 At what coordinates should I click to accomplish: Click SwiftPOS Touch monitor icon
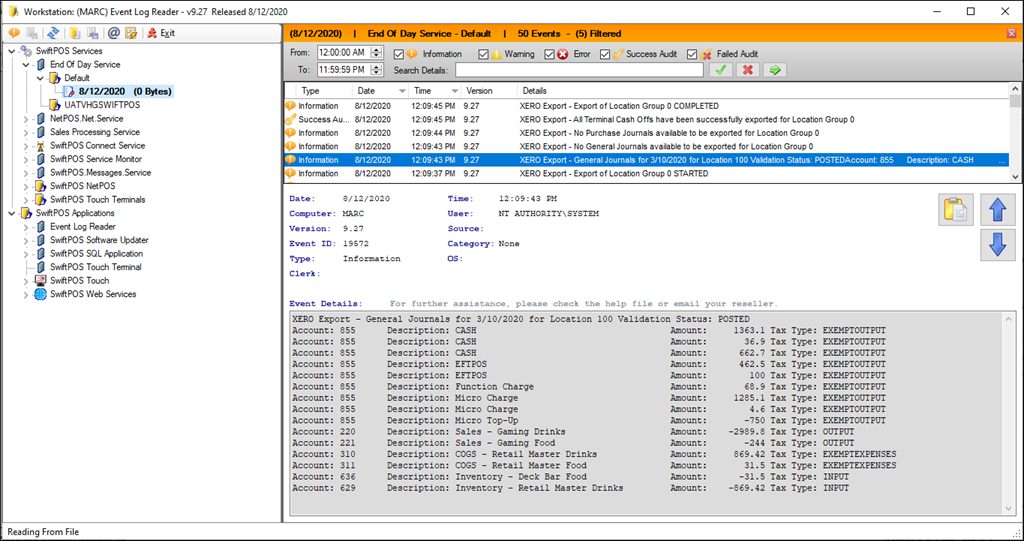(40, 280)
